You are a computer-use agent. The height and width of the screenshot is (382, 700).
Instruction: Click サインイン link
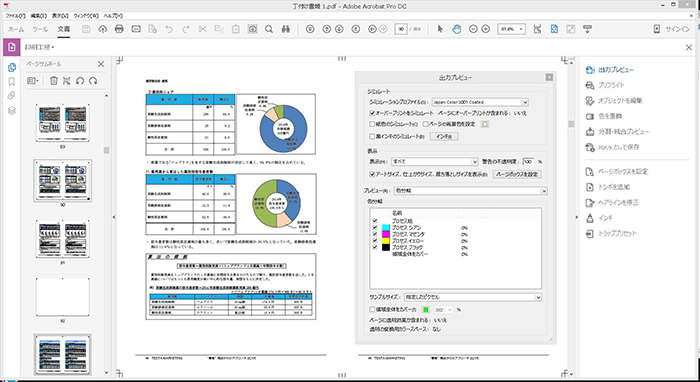click(678, 29)
